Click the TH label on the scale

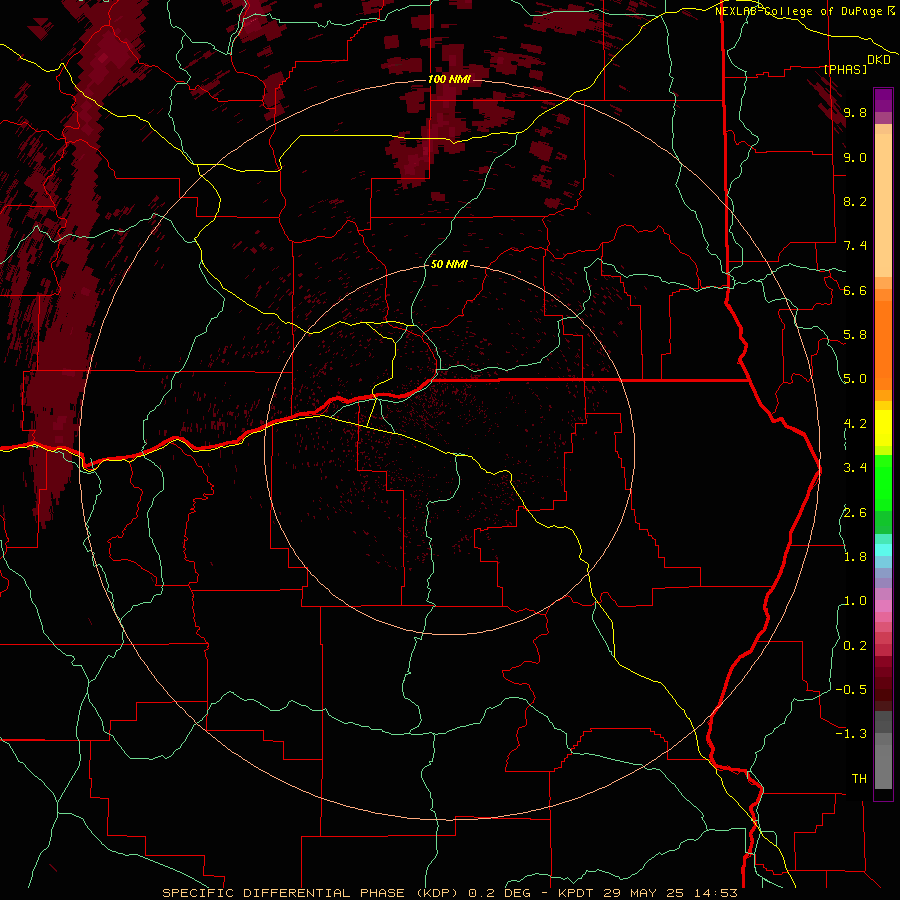tap(859, 779)
